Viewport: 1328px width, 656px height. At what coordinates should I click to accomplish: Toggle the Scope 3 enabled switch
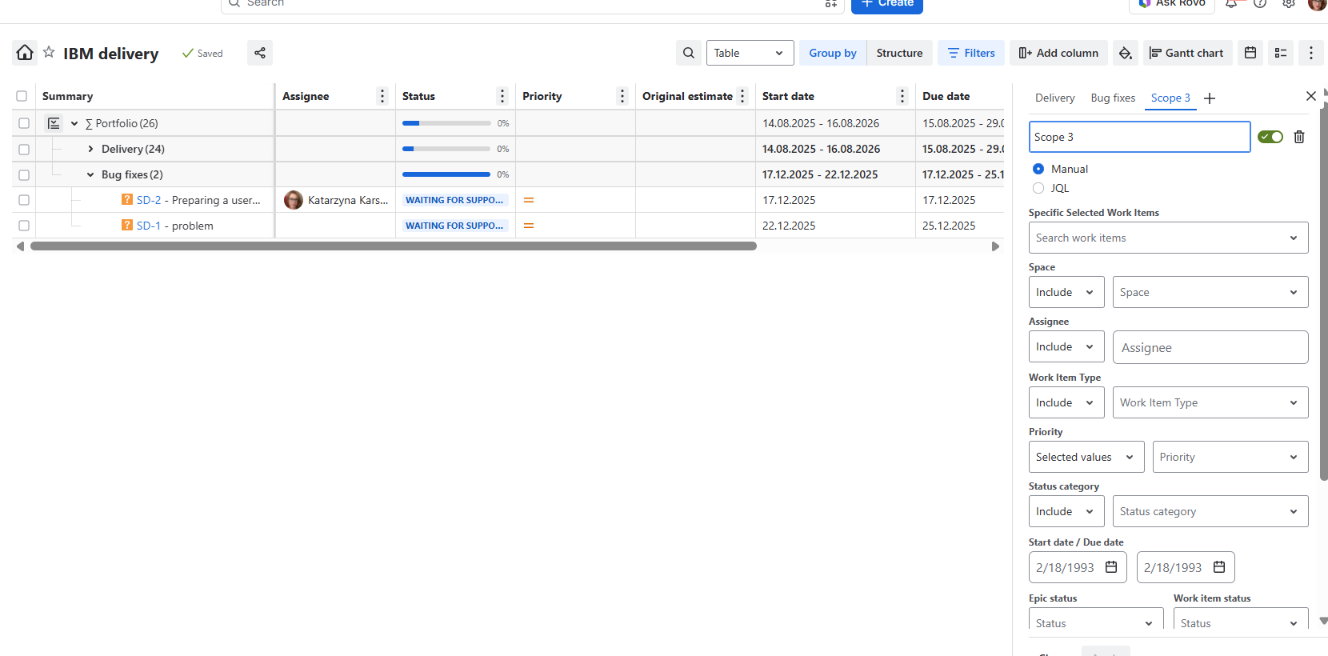click(1270, 137)
